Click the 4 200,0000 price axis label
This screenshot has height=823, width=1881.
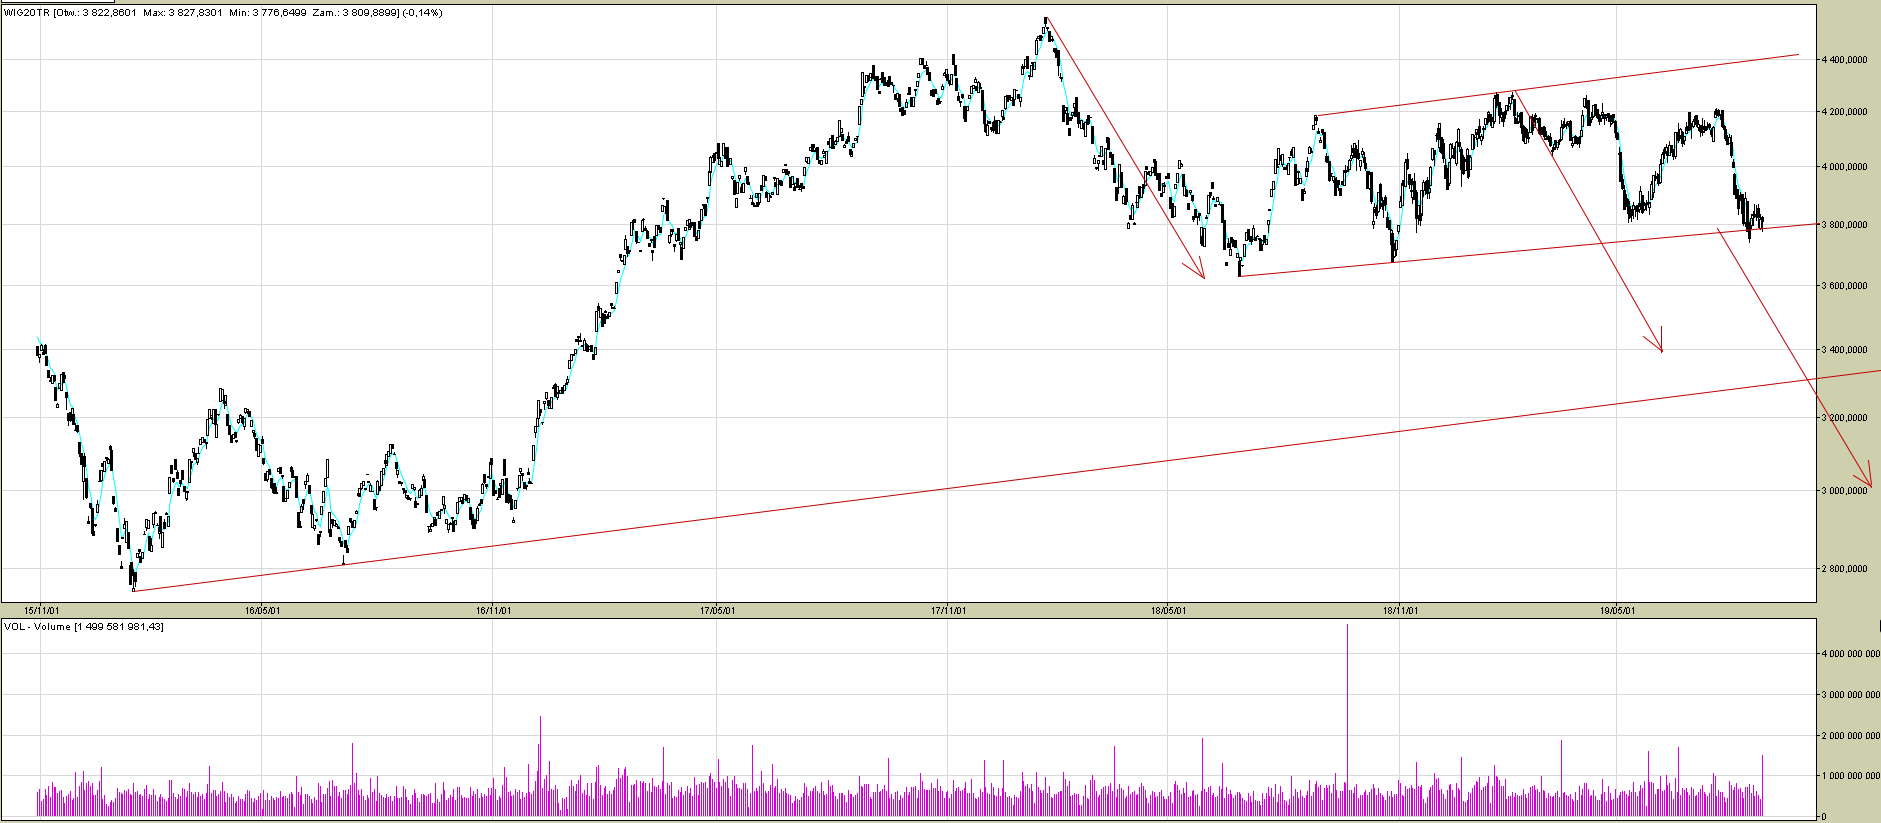1844,112
